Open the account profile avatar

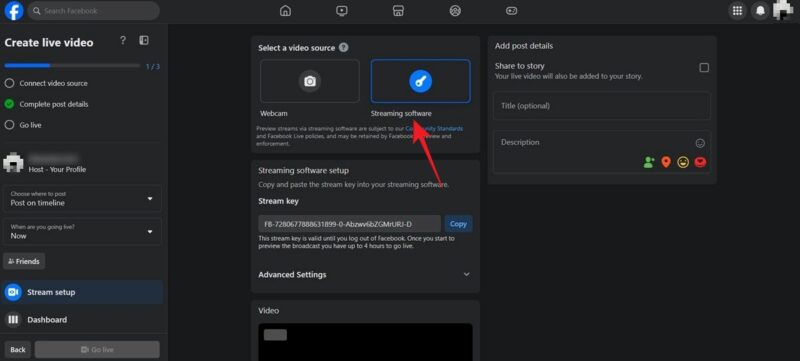(783, 11)
